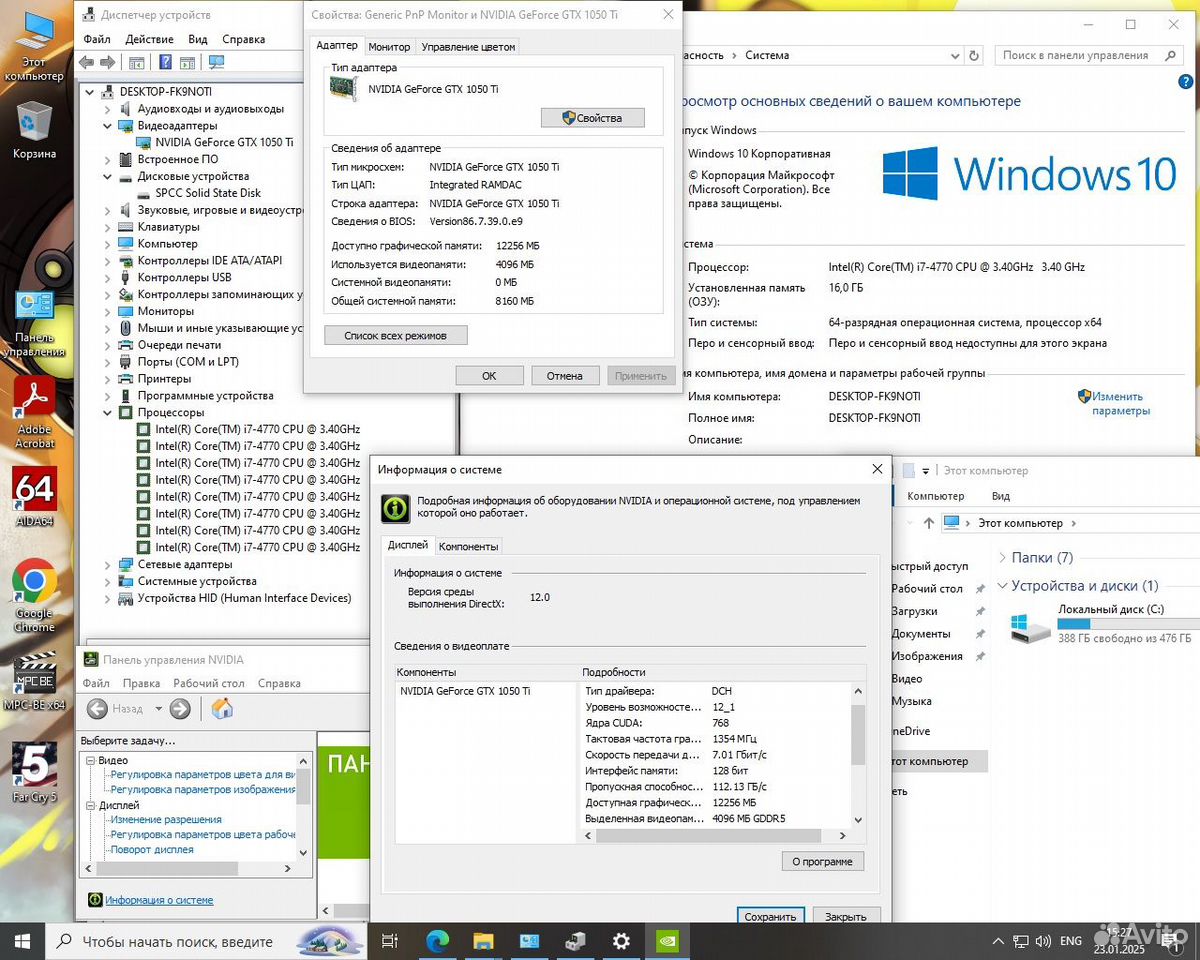Open the Вид menu in Device Manager

pyautogui.click(x=198, y=39)
